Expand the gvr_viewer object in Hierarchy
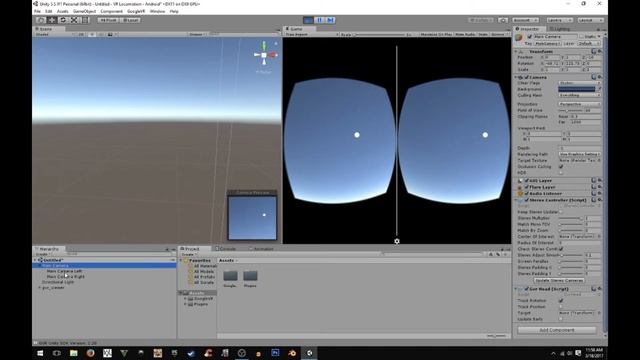 click(x=40, y=288)
